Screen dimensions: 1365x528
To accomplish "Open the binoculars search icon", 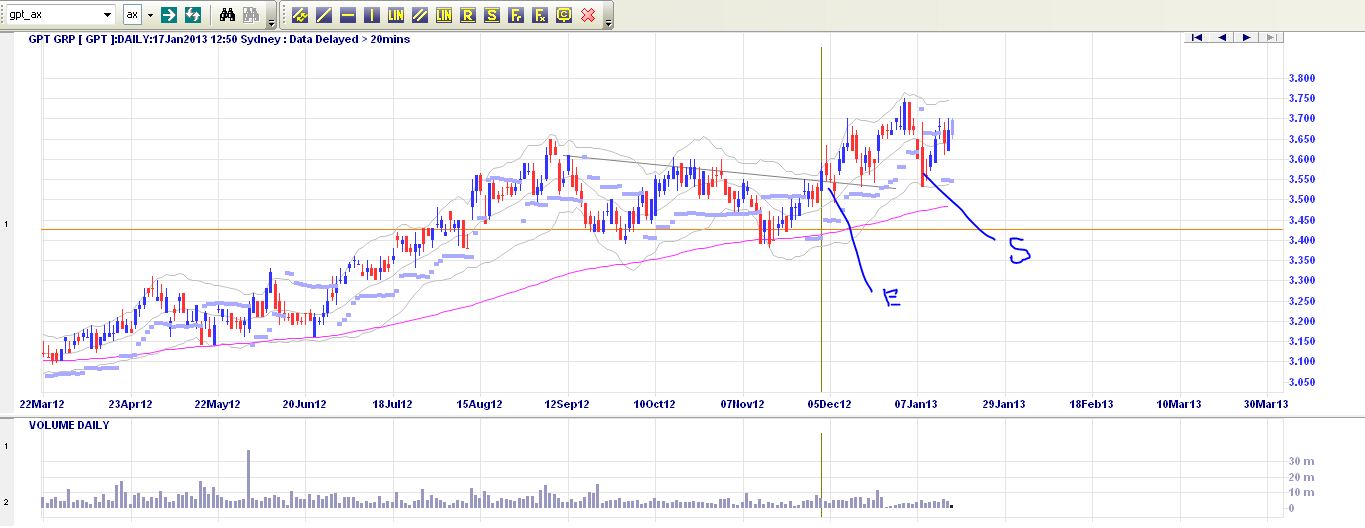I will pos(228,15).
